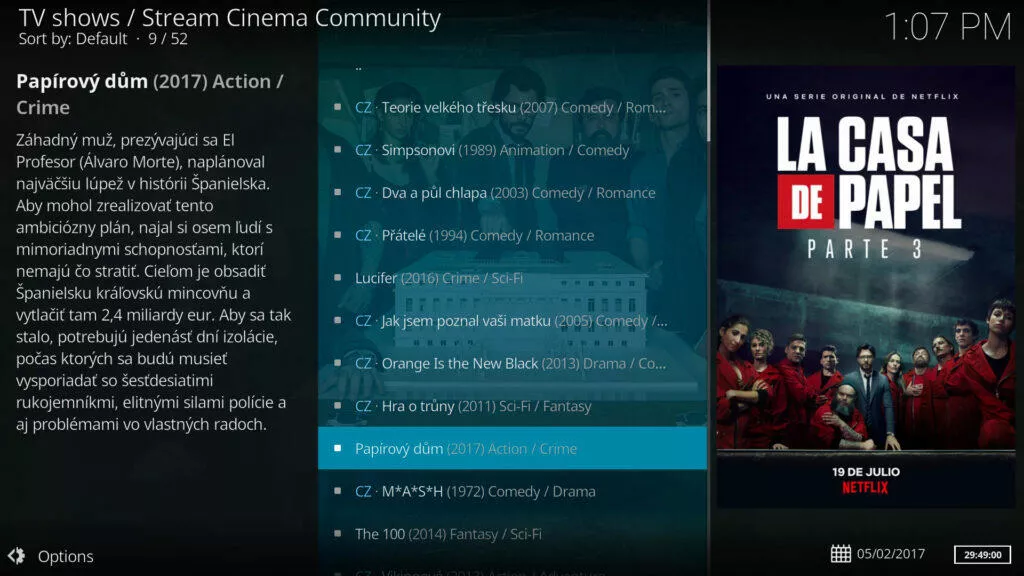Click the bullet icon beside highlighted Papírový dům
1024x576 pixels.
tap(338, 448)
